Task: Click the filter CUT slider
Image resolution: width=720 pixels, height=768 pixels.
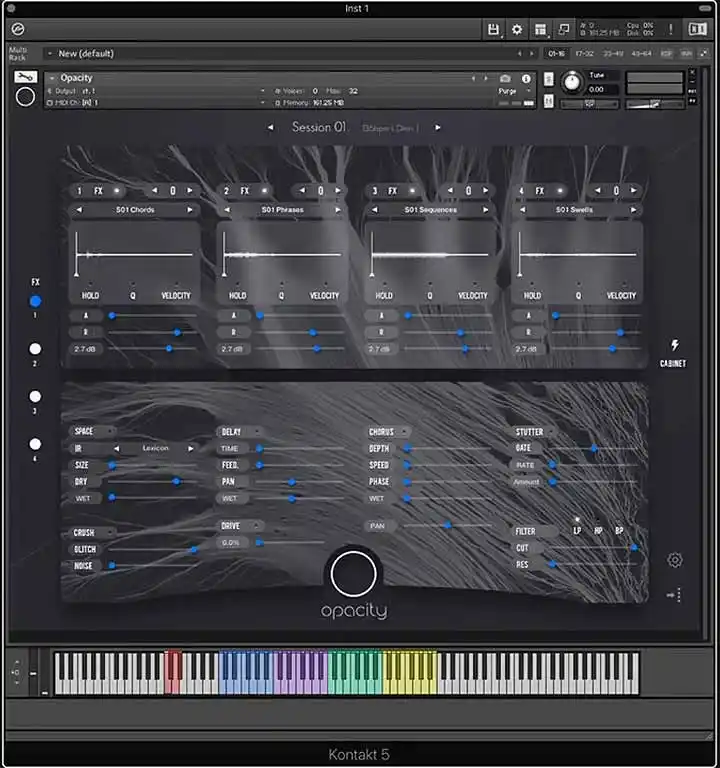Action: point(594,548)
